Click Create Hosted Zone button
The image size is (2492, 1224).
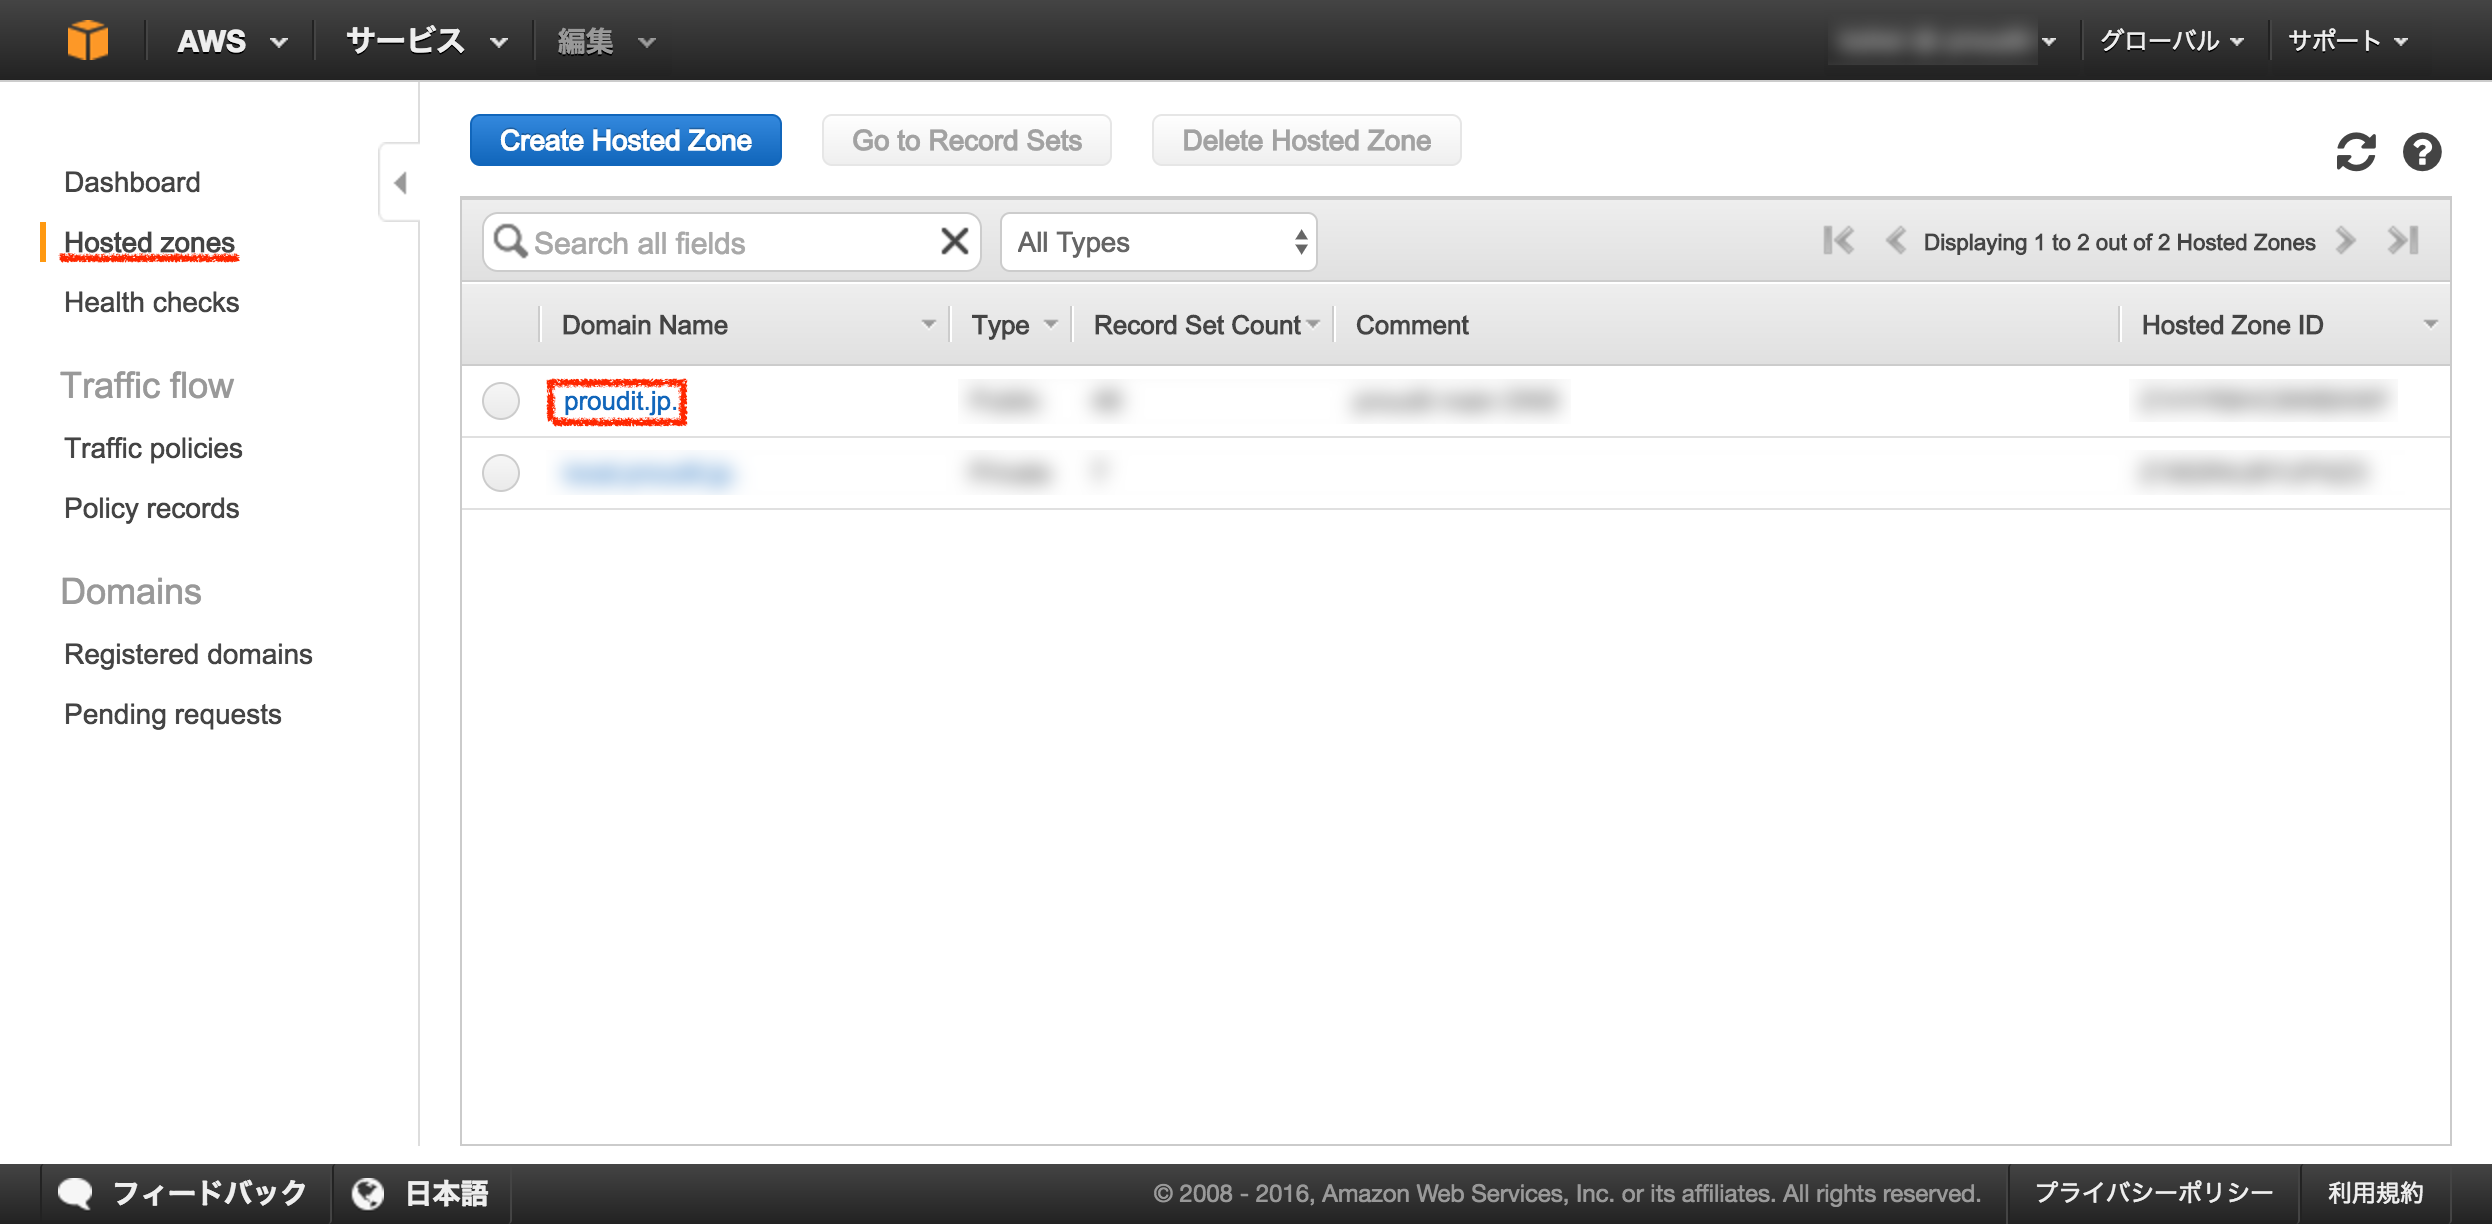pyautogui.click(x=625, y=140)
